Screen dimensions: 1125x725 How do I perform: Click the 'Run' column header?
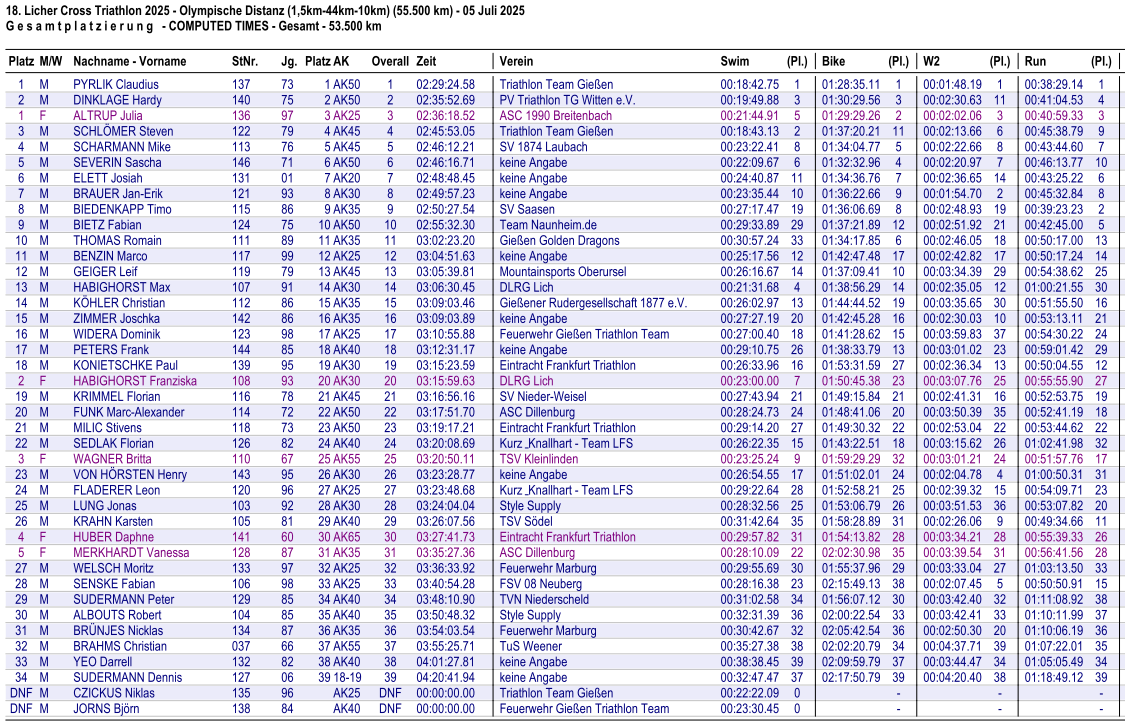coord(1035,61)
